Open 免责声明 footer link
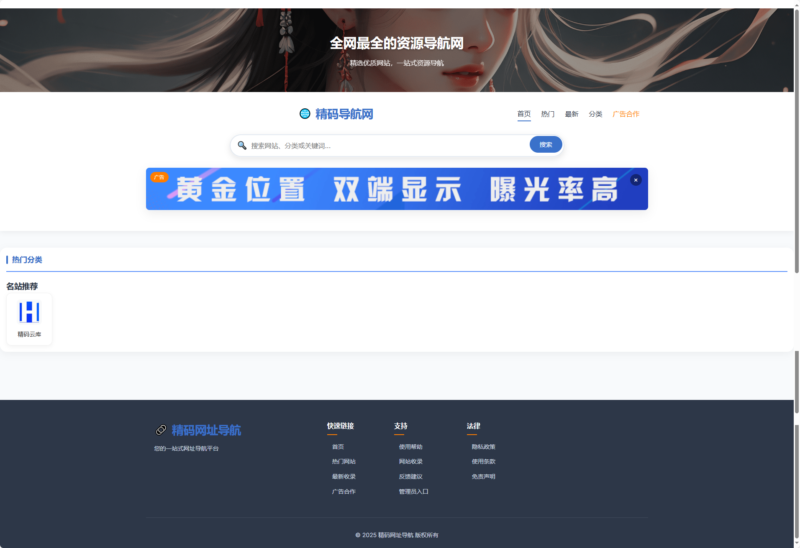Viewport: 800px width, 548px height. point(484,477)
